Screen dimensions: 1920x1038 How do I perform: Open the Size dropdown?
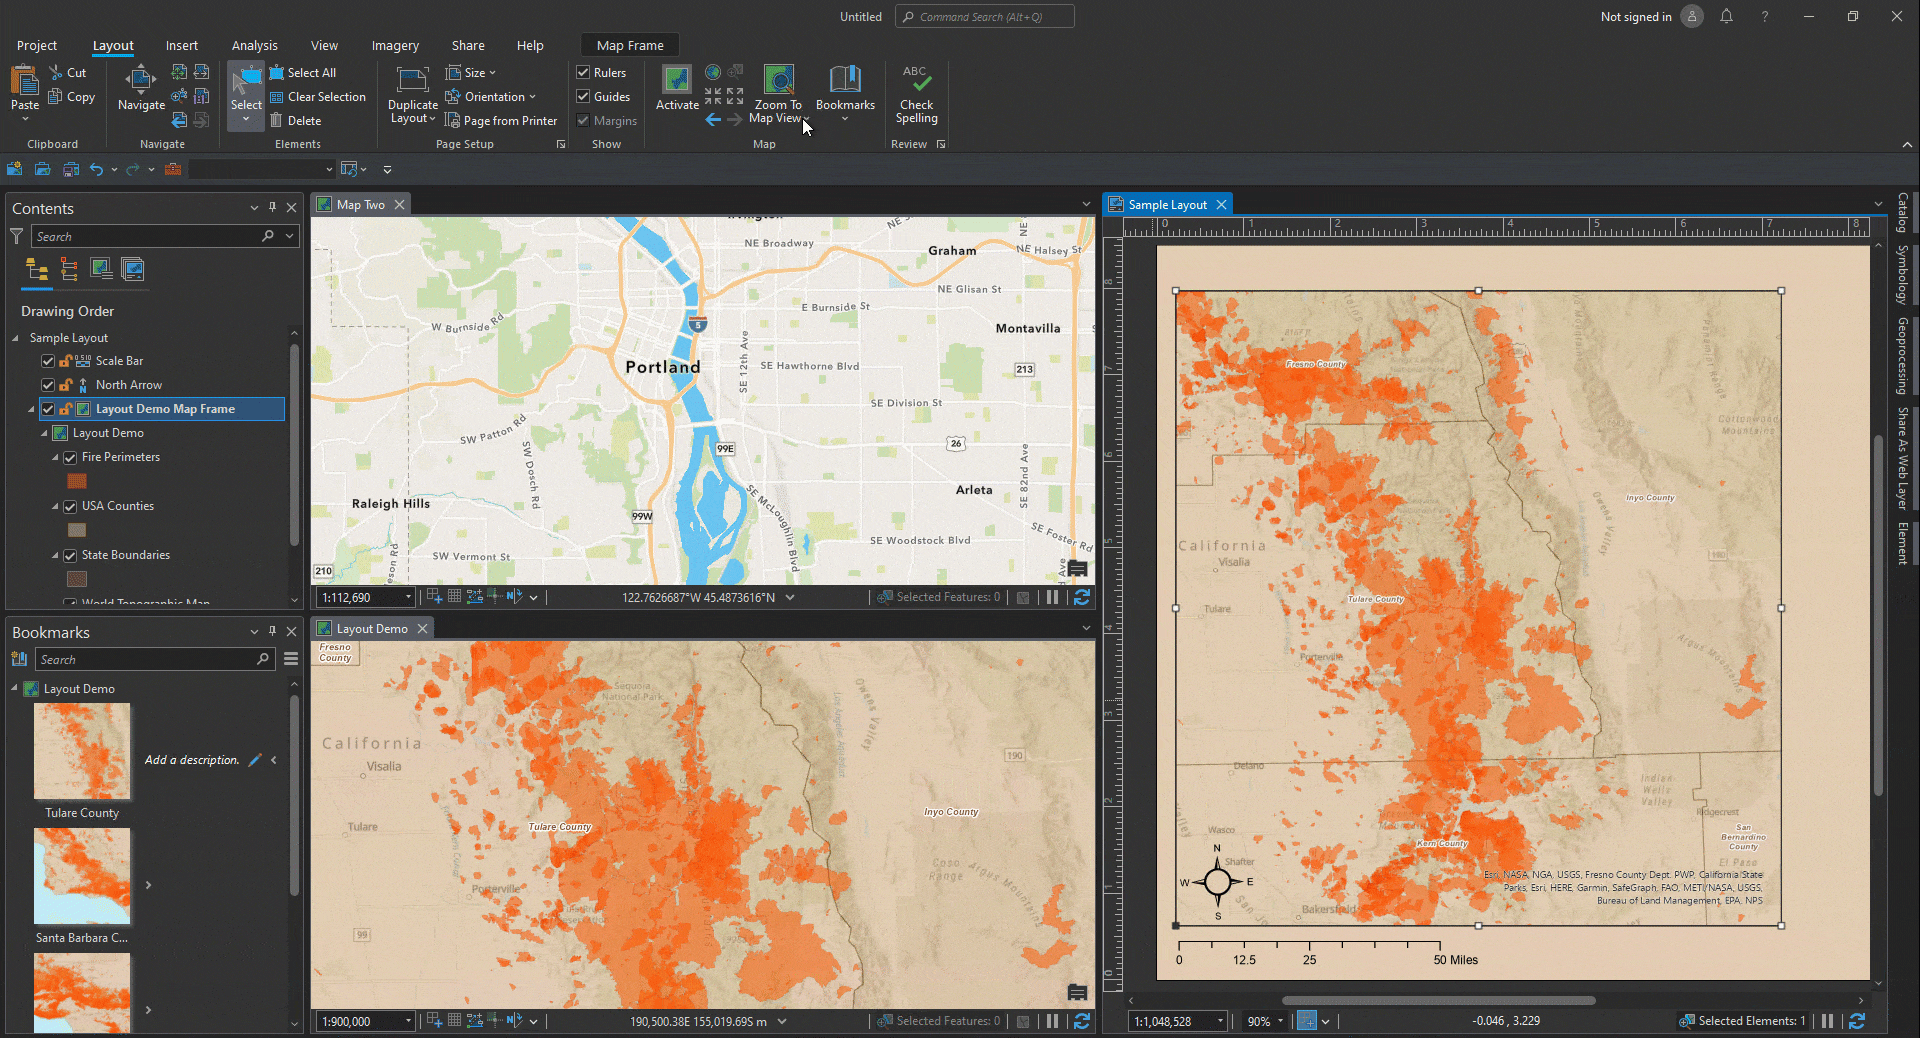point(471,73)
